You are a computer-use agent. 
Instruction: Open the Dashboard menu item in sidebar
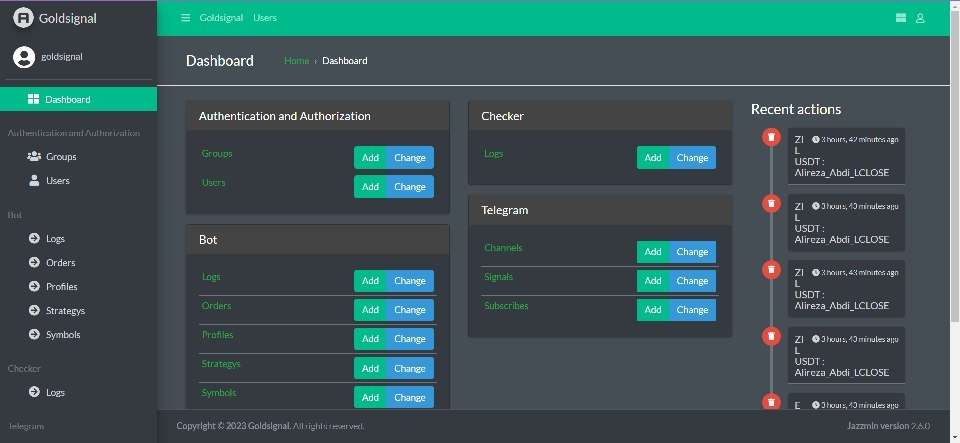click(78, 99)
